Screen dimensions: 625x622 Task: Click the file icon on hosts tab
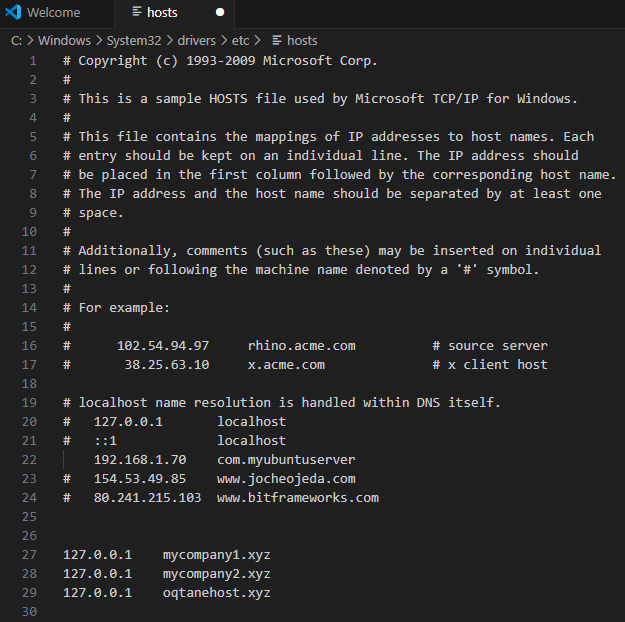(x=134, y=13)
